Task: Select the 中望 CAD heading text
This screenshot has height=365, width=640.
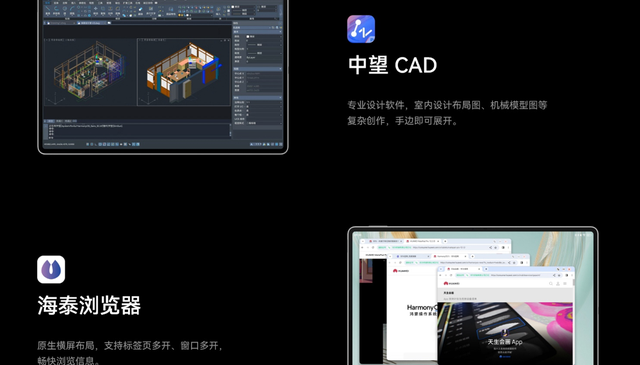Action: (392, 65)
